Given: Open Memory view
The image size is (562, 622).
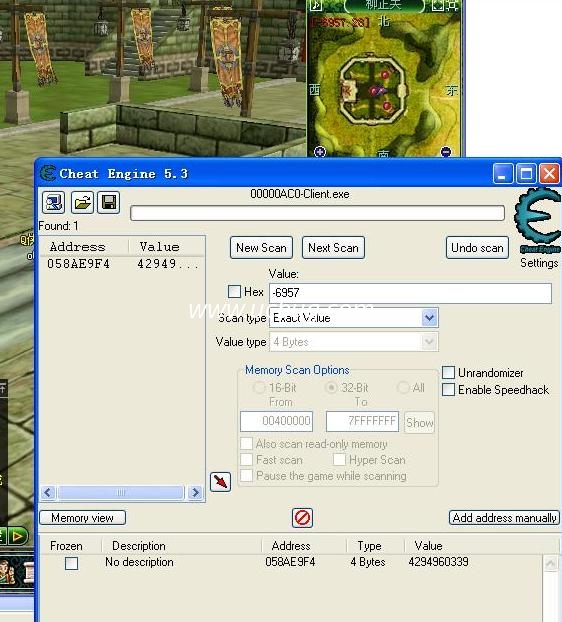Looking at the screenshot, I should [x=82, y=518].
